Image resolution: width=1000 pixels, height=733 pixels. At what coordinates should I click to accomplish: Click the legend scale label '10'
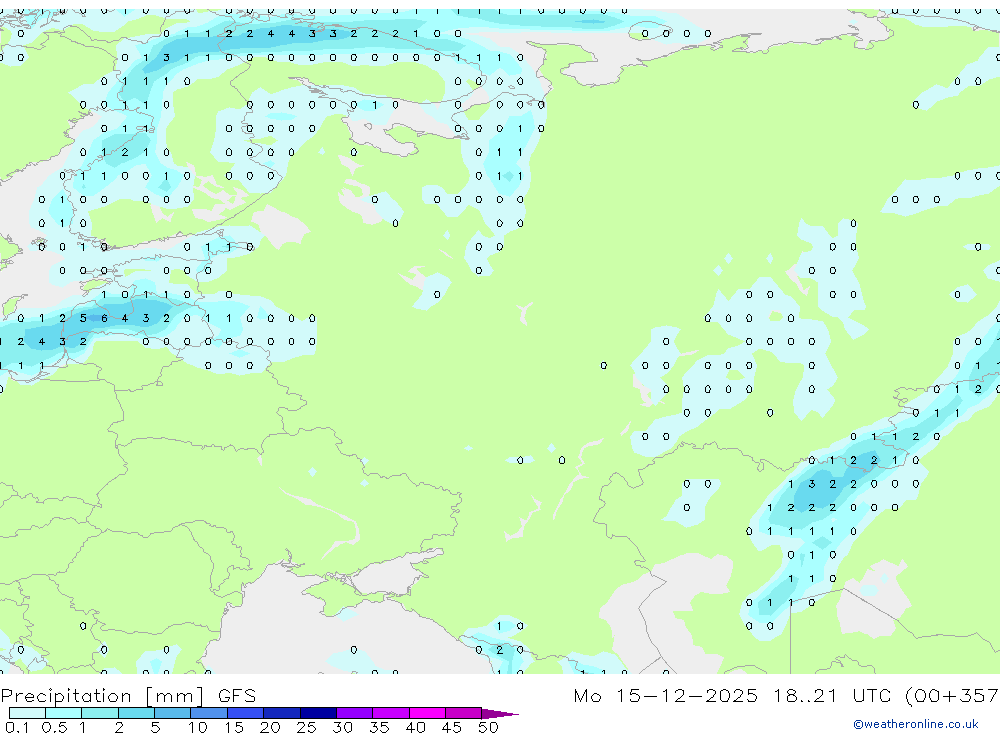click(198, 727)
